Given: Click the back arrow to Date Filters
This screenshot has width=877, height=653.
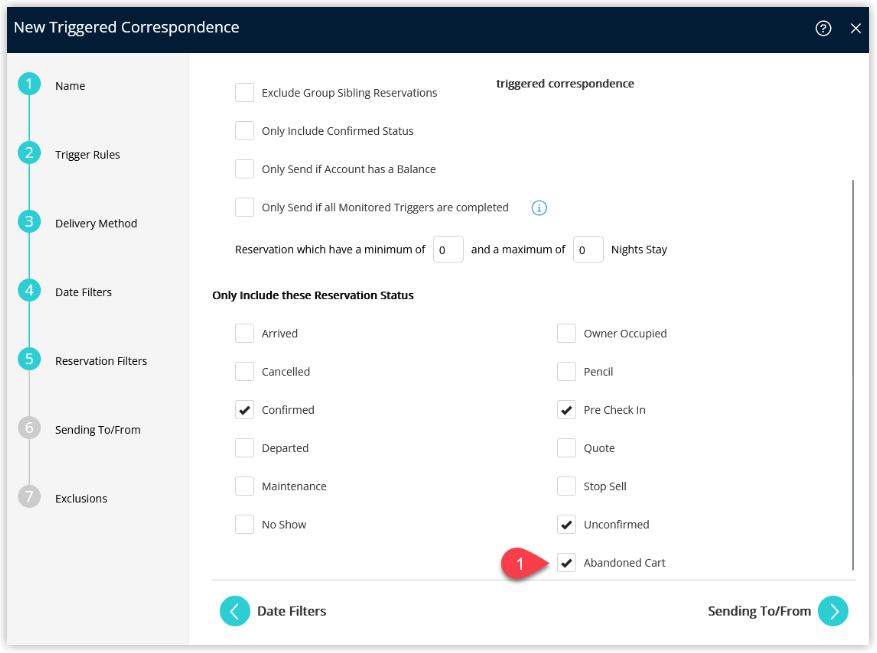Looking at the screenshot, I should [235, 611].
